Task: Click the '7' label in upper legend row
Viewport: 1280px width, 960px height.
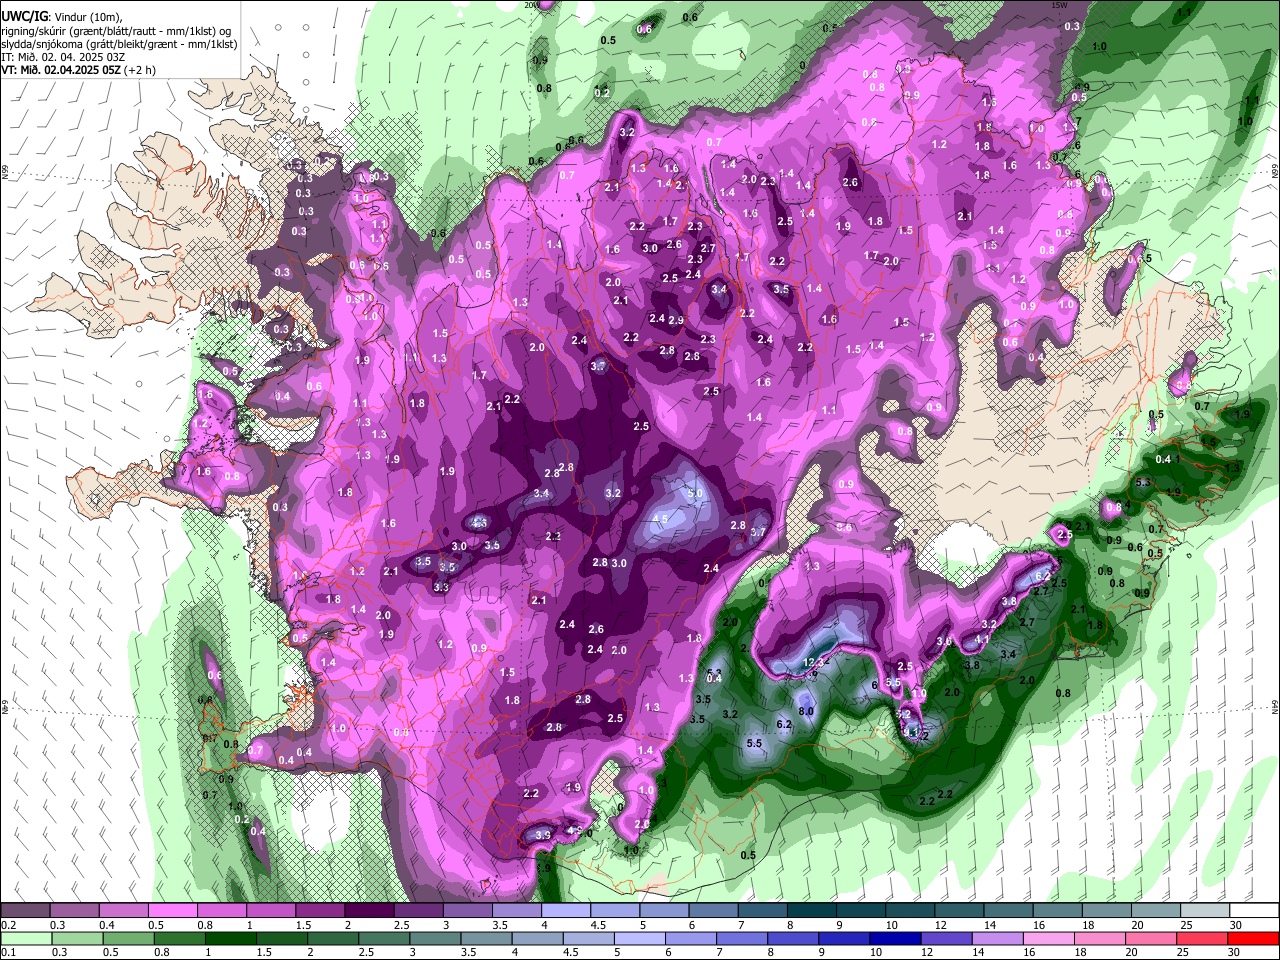Action: [x=741, y=925]
